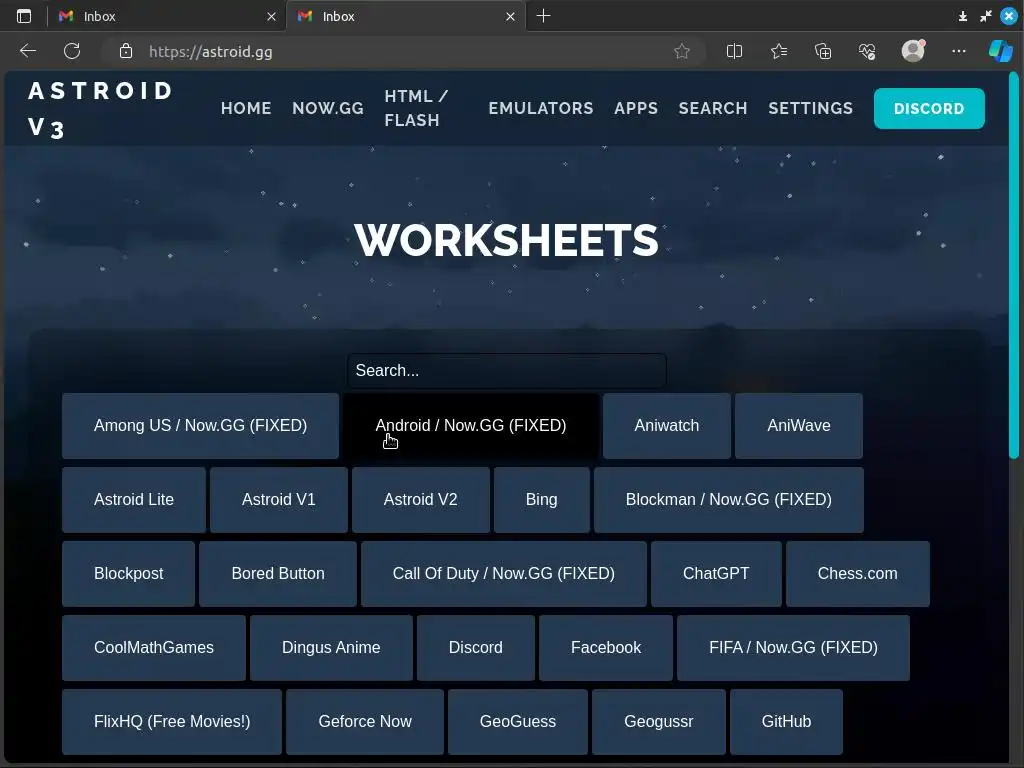This screenshot has height=768, width=1024.
Task: Open the GitHub tile
Action: 786,722
